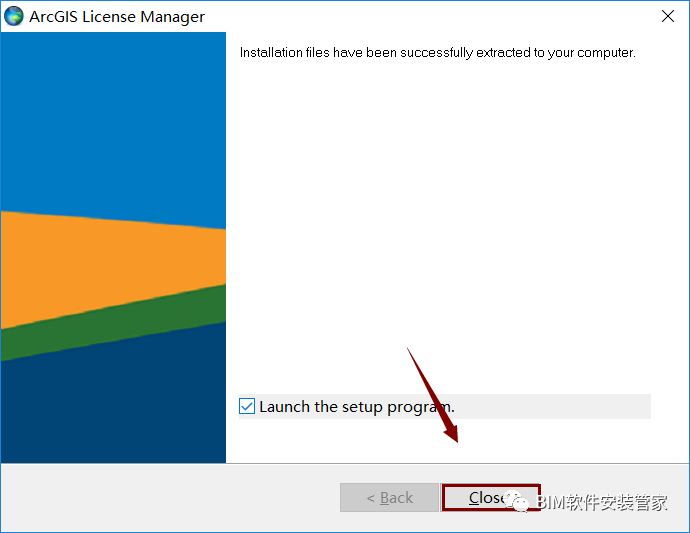Close the dialog with the X icon
Screen dimensions: 690x533
tap(668, 16)
